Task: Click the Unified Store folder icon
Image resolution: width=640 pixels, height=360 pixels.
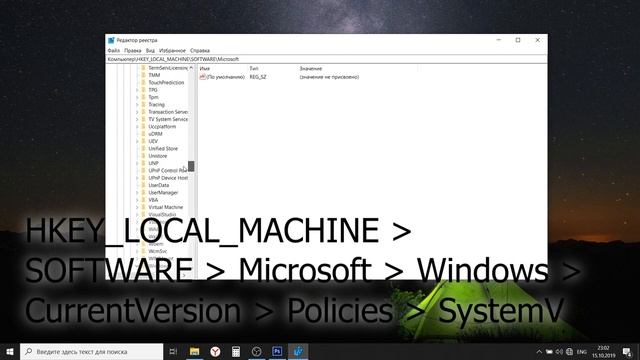Action: (143, 149)
